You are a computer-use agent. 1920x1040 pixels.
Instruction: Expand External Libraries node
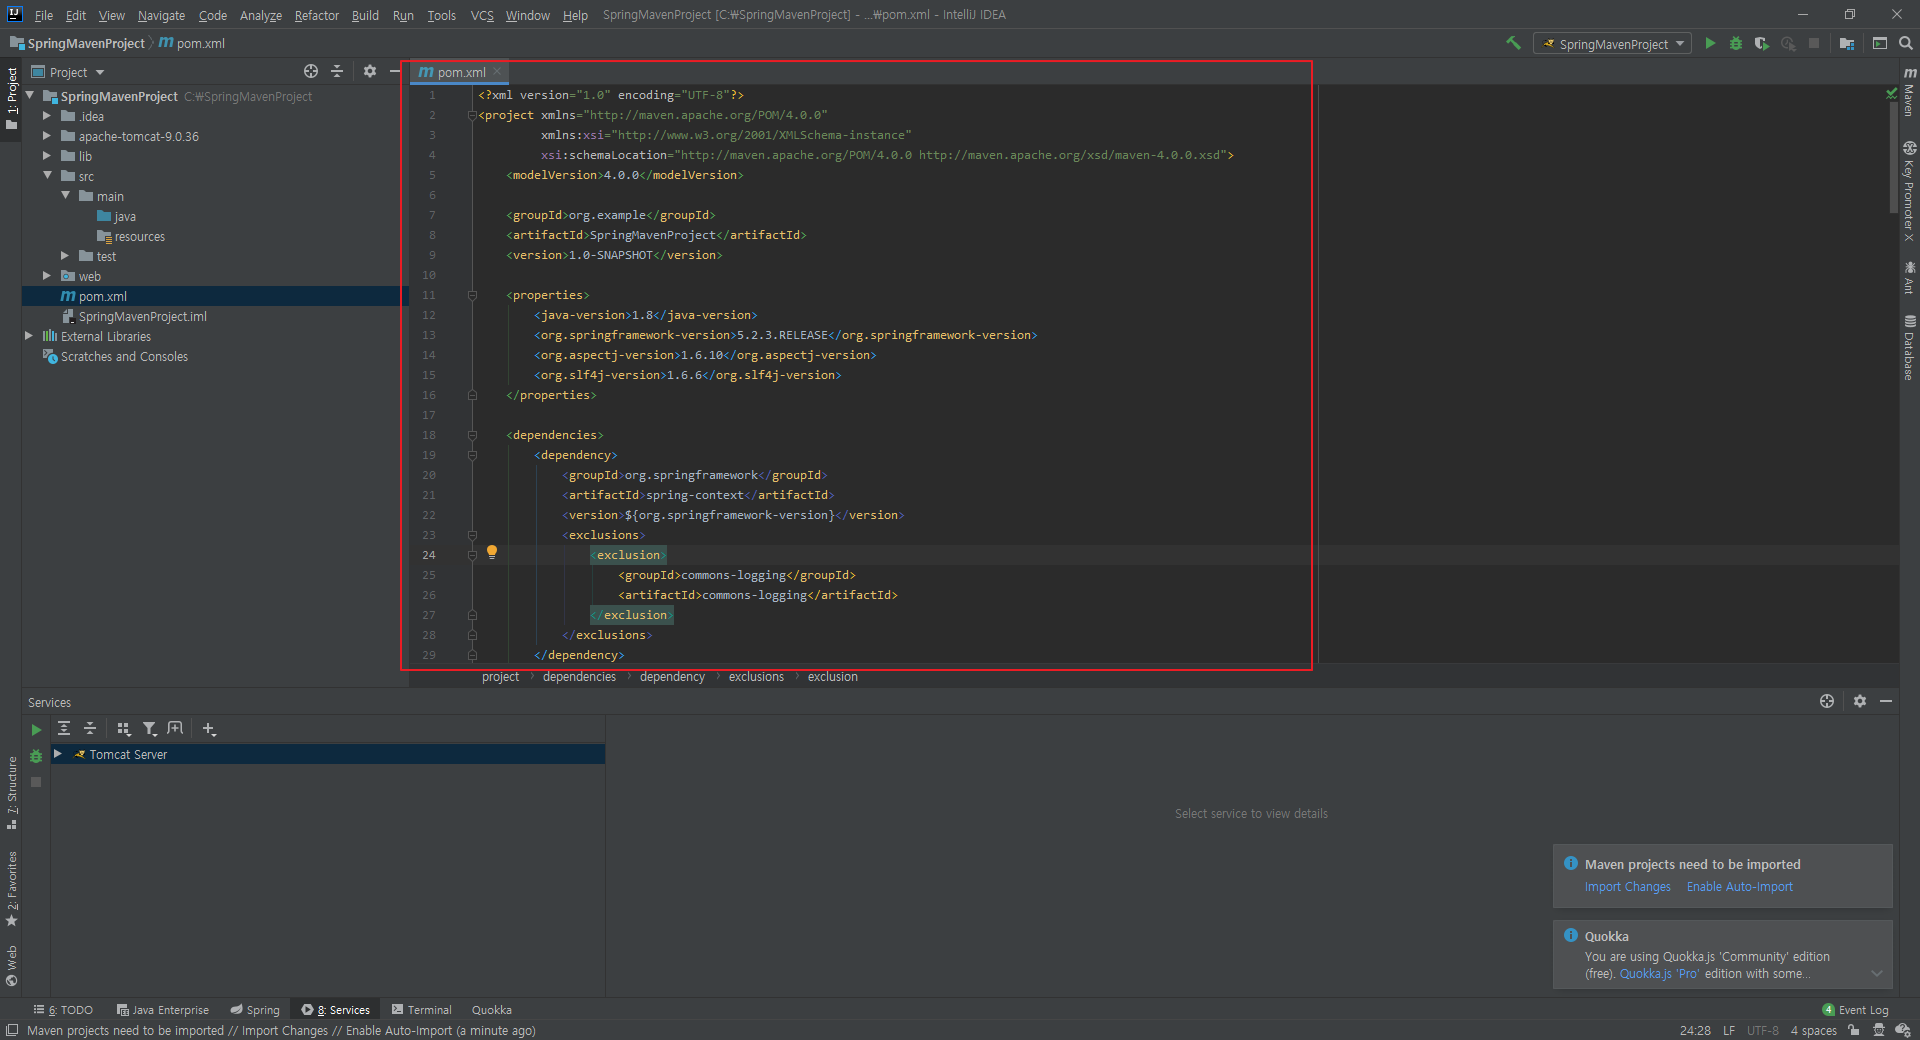tap(29, 336)
